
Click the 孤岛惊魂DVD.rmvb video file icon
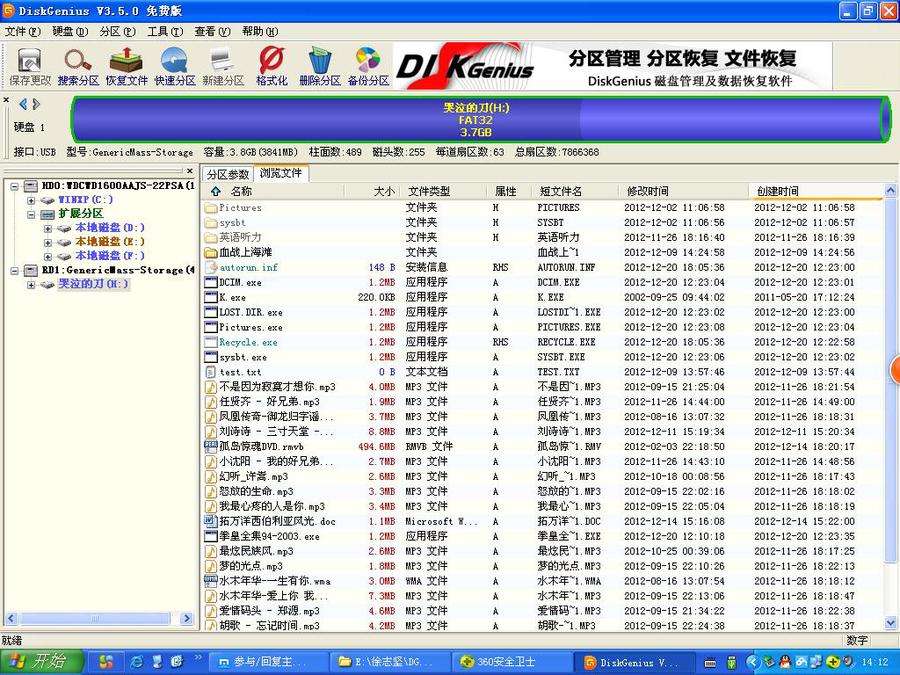tap(211, 446)
